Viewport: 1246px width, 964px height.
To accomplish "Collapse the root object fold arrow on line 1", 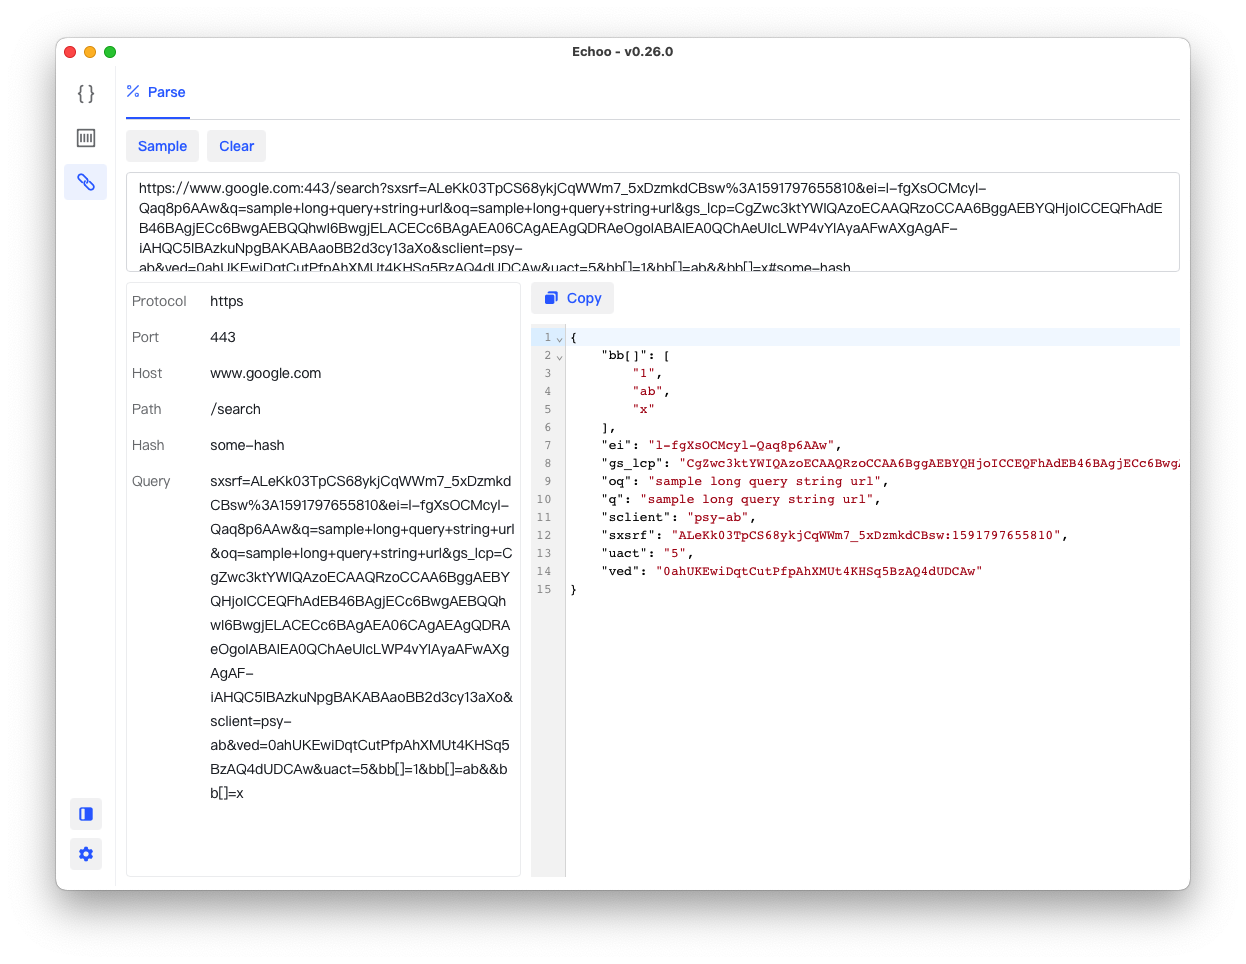I will click(x=559, y=338).
